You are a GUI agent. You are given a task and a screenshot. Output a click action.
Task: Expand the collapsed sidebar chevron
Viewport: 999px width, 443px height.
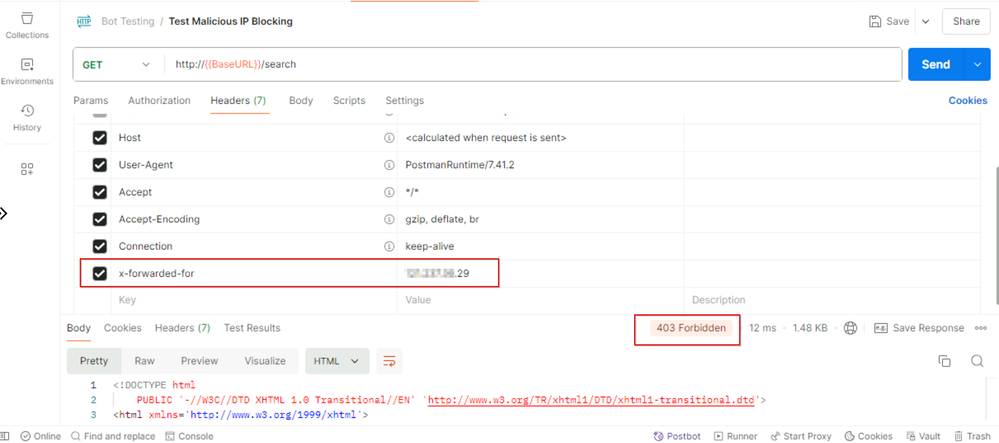pos(3,214)
